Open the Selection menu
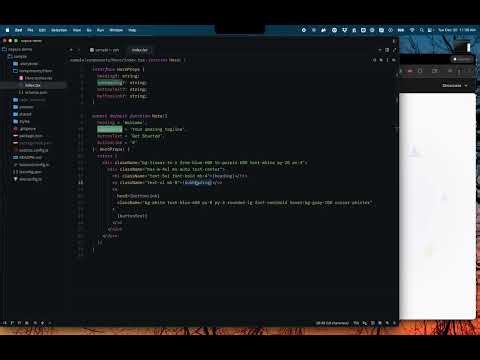The height and width of the screenshot is (360, 480). click(x=59, y=30)
